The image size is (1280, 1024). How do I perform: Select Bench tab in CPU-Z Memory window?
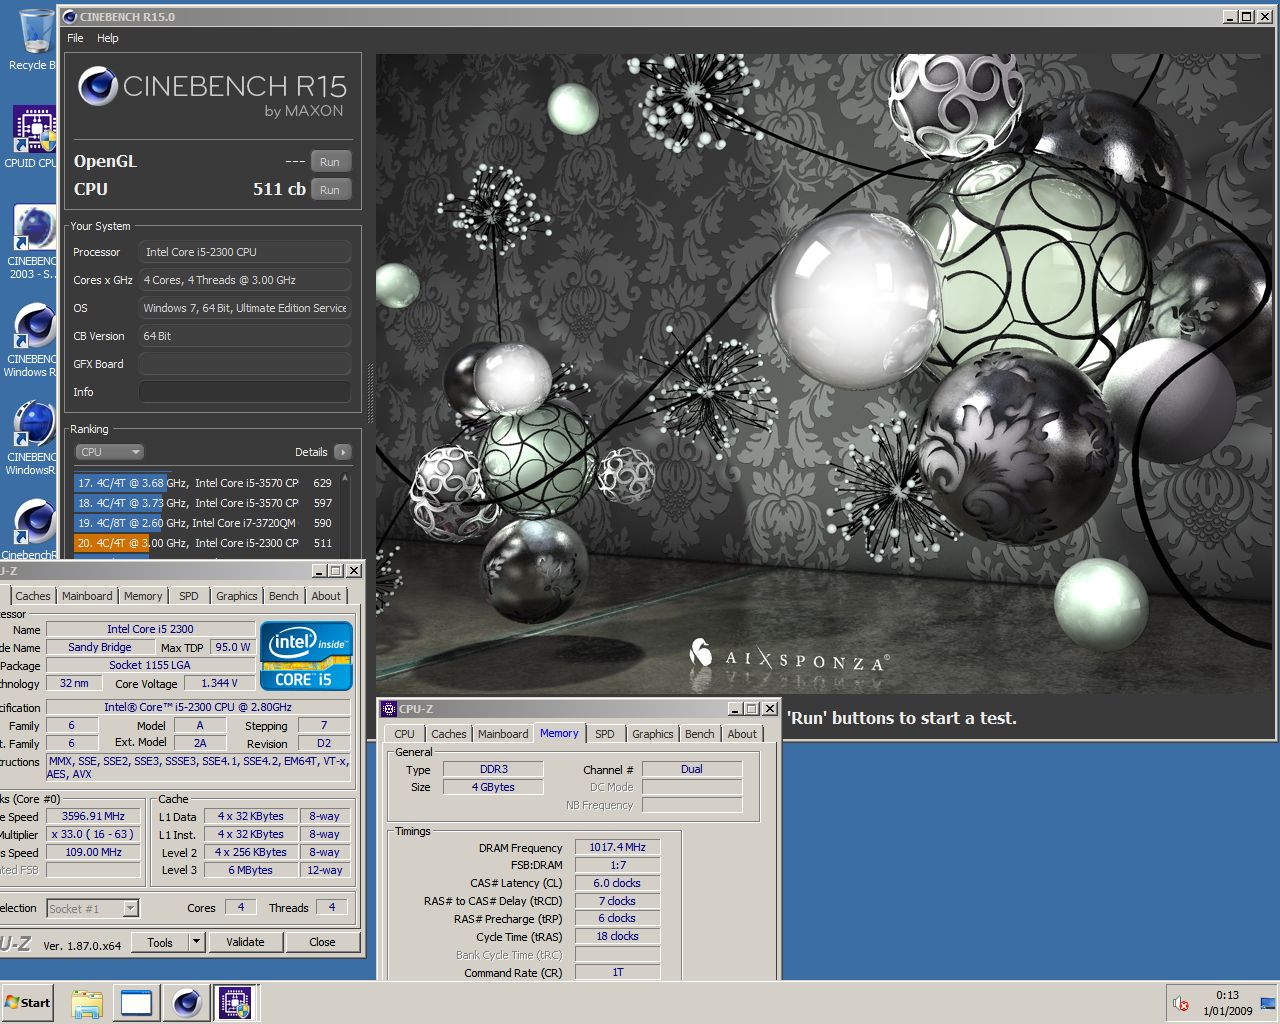[x=700, y=734]
